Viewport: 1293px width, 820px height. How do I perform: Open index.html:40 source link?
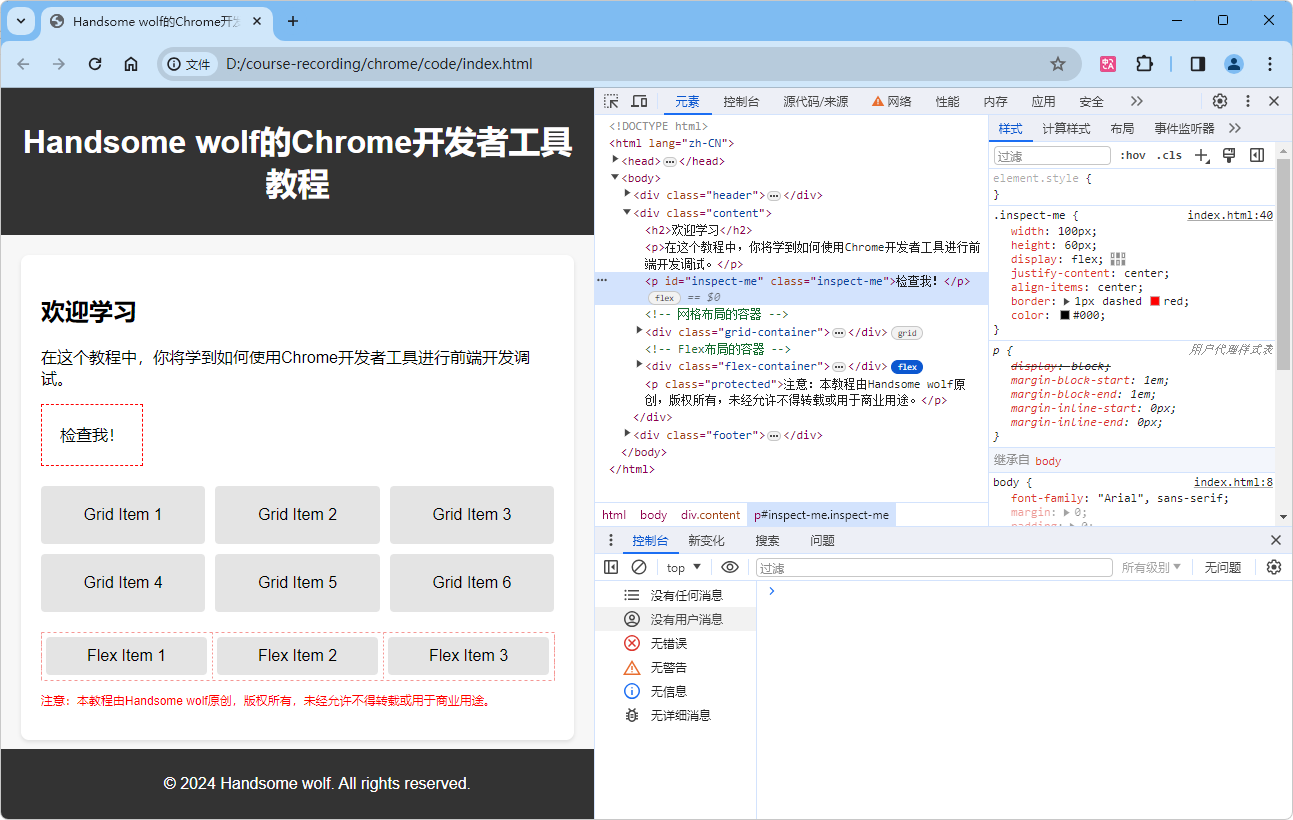click(x=1230, y=215)
